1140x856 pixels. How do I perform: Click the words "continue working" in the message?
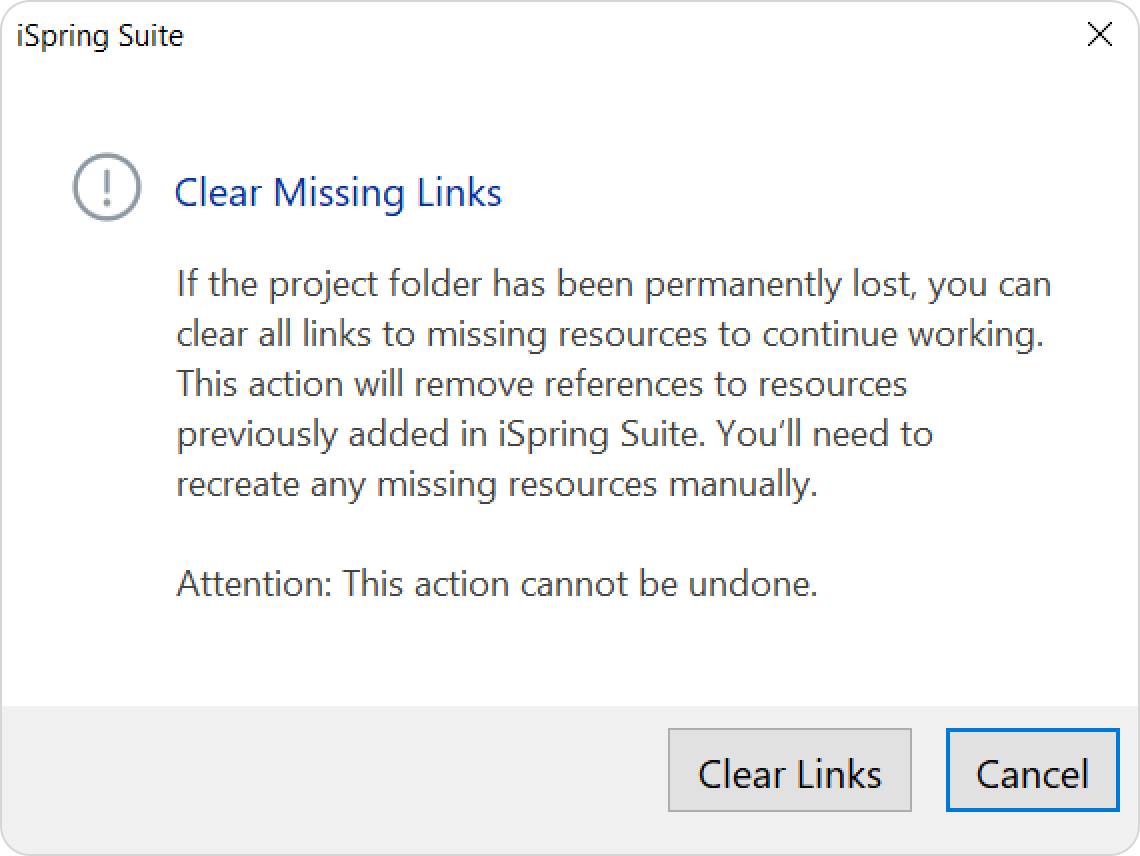pos(903,335)
